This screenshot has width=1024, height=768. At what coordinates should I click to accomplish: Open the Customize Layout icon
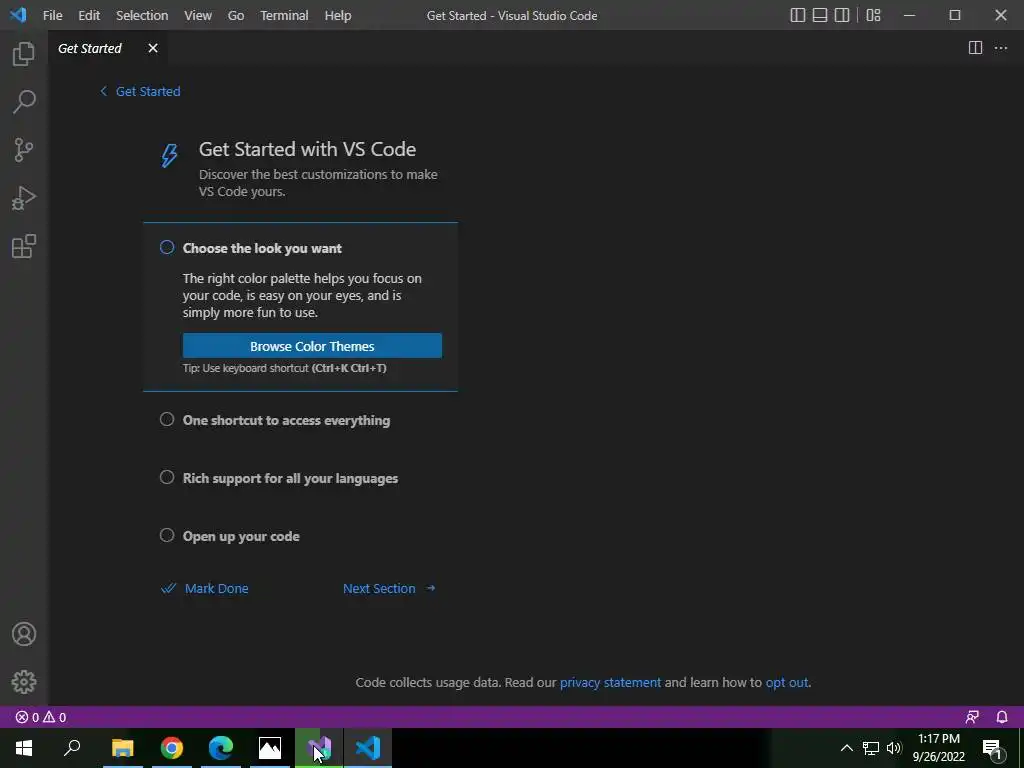(873, 15)
